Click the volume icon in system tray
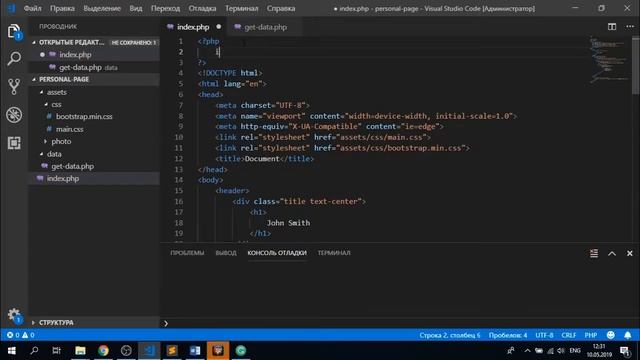This screenshot has height=360, width=640. (561, 351)
